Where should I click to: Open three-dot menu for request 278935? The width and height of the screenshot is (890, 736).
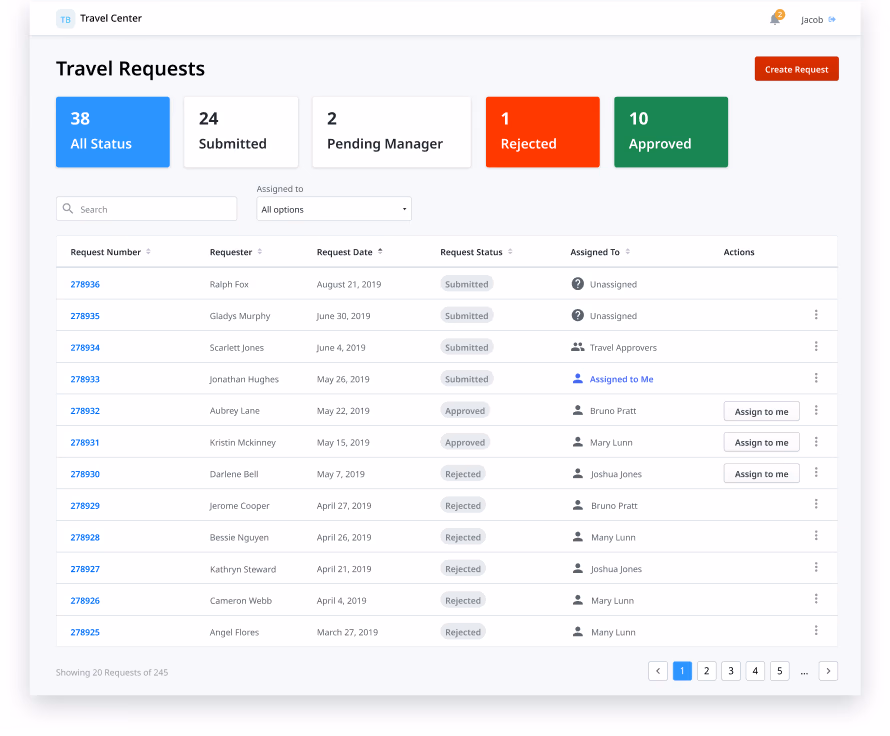pos(816,315)
